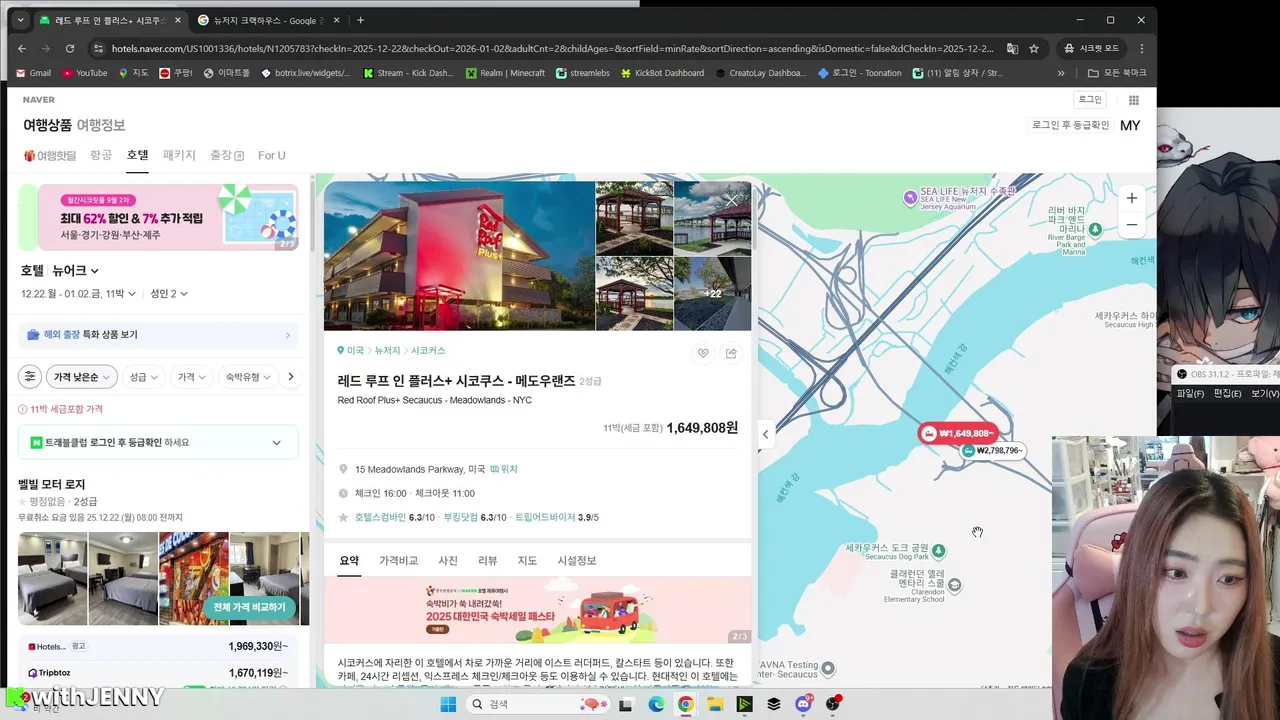Select the 항공 travel tab
Viewport: 1280px width, 720px height.
tap(101, 155)
